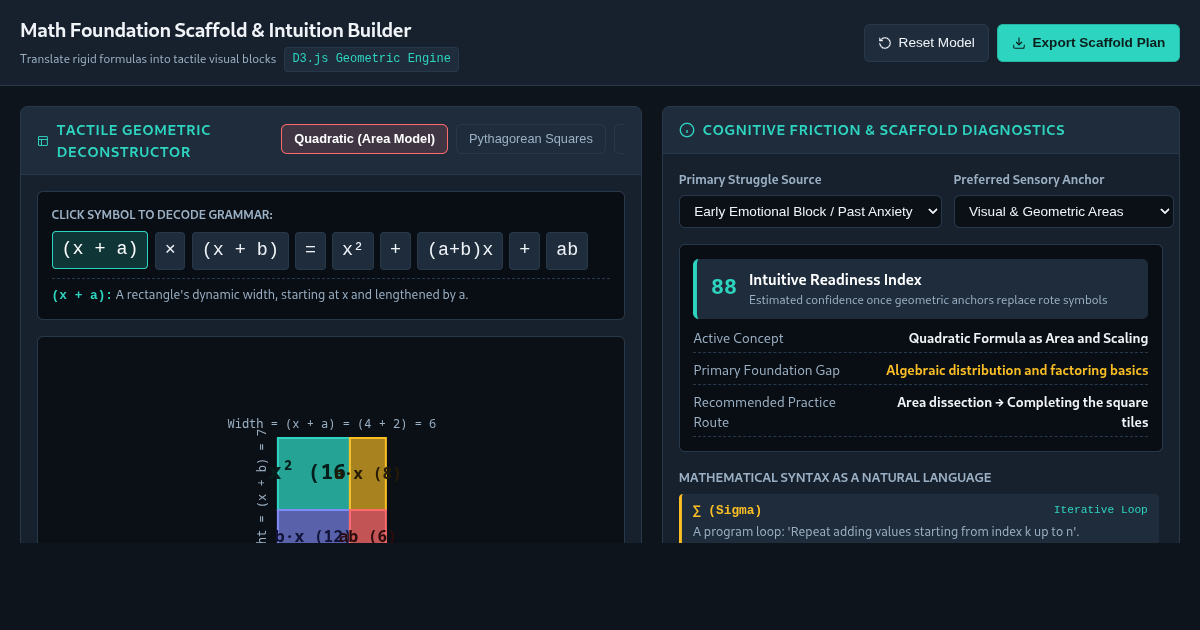
Task: Decode the (x + a) symbol
Action: (100, 250)
